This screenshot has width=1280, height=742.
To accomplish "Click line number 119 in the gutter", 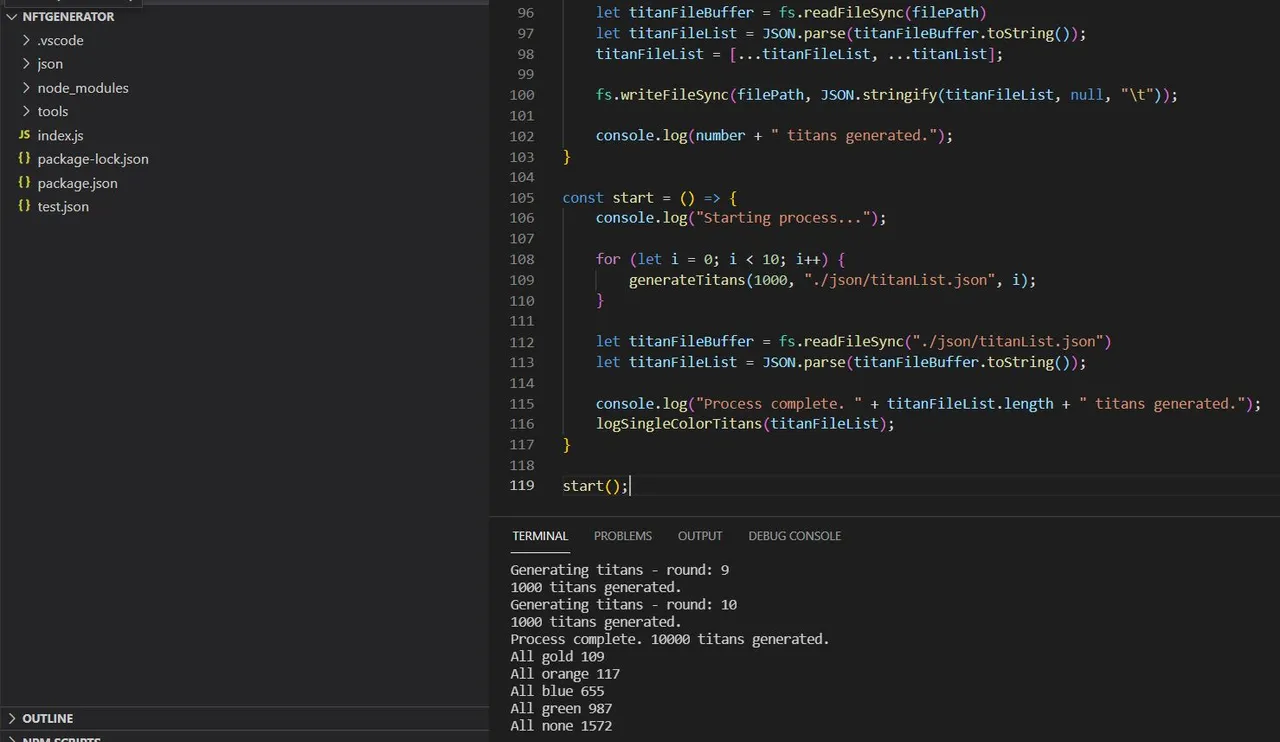I will [522, 486].
